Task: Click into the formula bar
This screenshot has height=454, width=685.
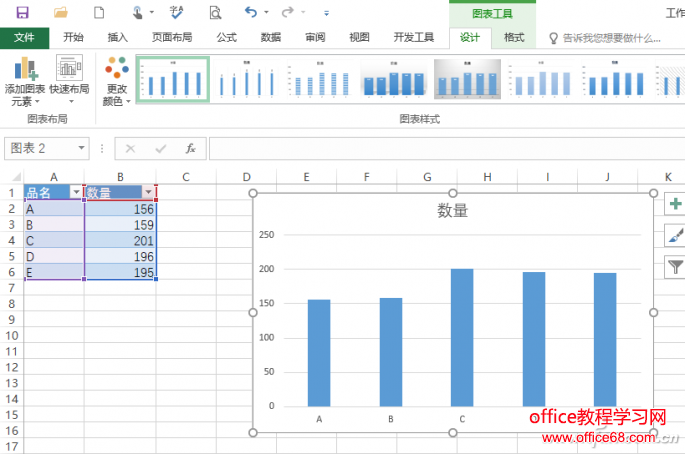Action: coord(446,149)
